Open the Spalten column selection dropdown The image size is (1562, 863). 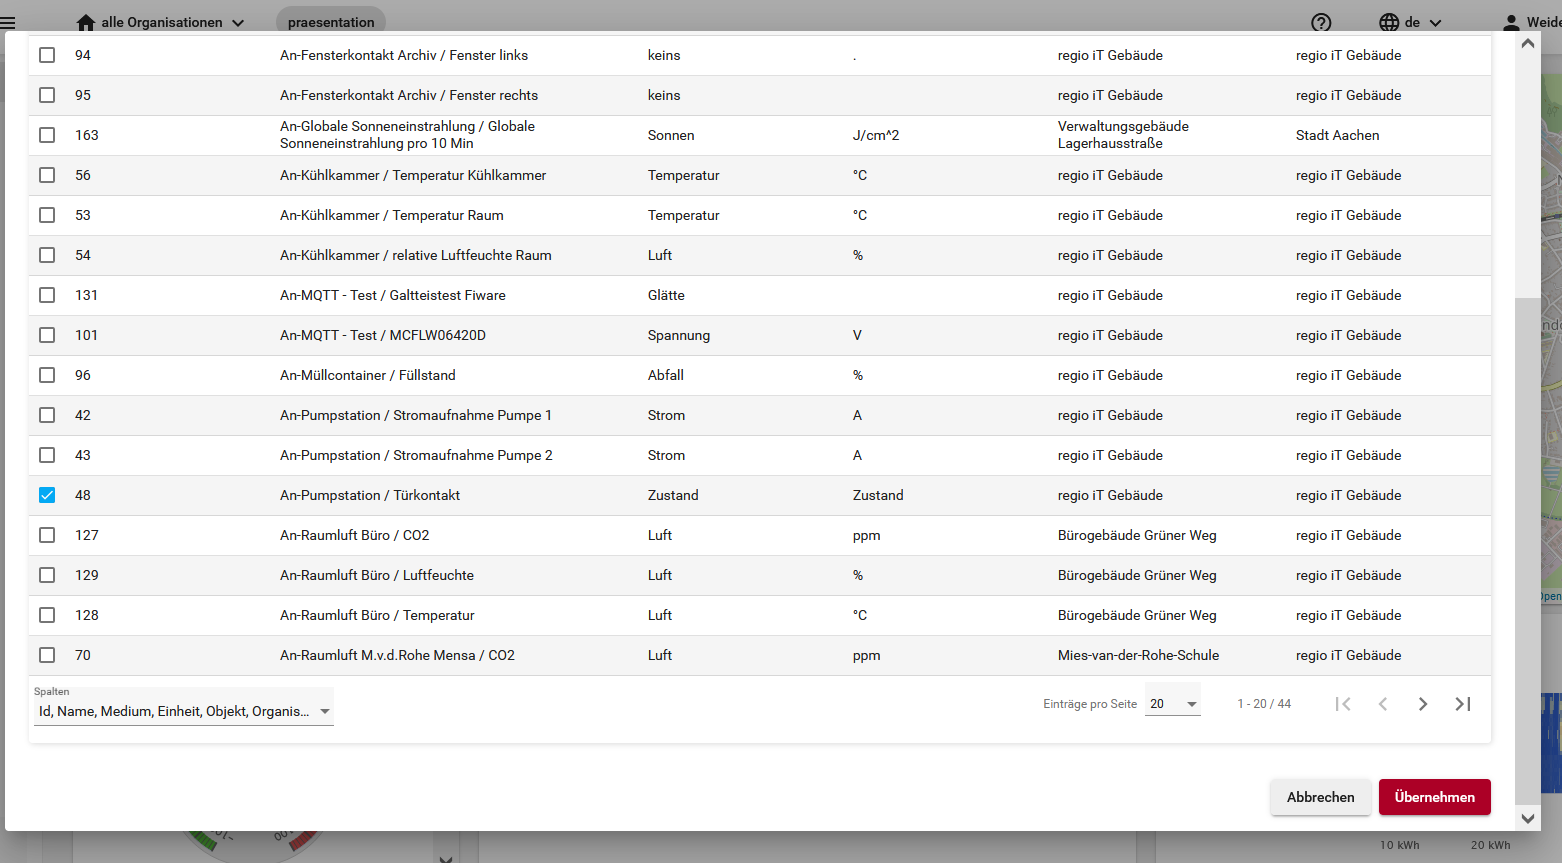pos(183,711)
